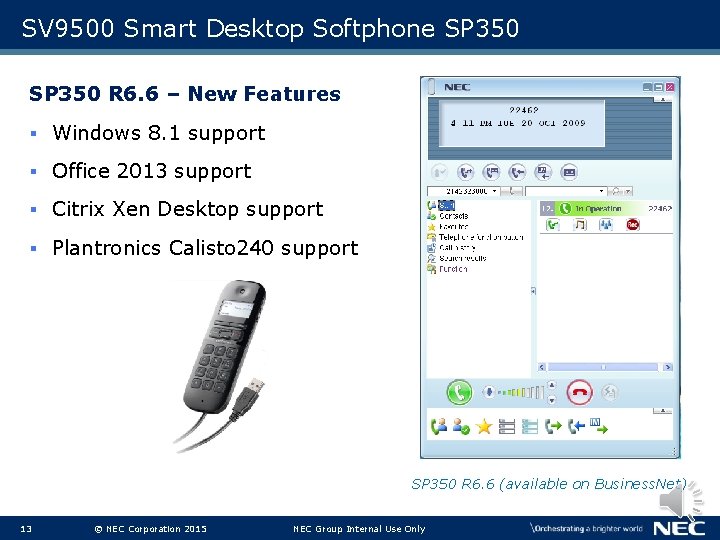Select Favorites star item in tree
720x540 pixels.
(x=448, y=226)
